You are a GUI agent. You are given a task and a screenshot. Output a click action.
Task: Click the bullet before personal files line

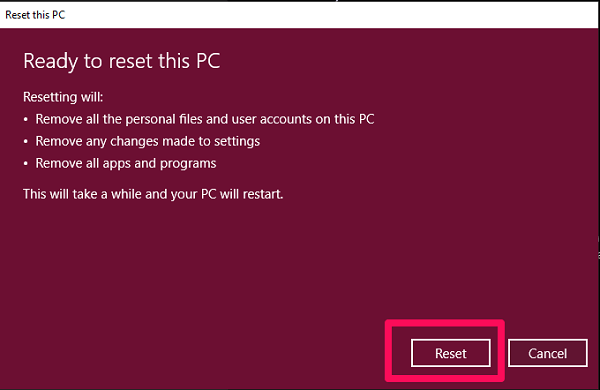click(26, 119)
